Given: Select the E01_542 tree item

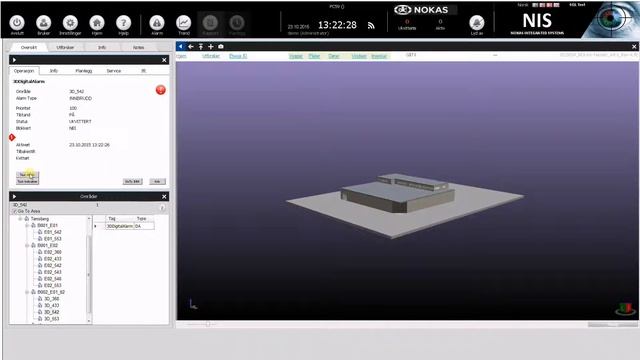Looking at the screenshot, I should tap(53, 232).
